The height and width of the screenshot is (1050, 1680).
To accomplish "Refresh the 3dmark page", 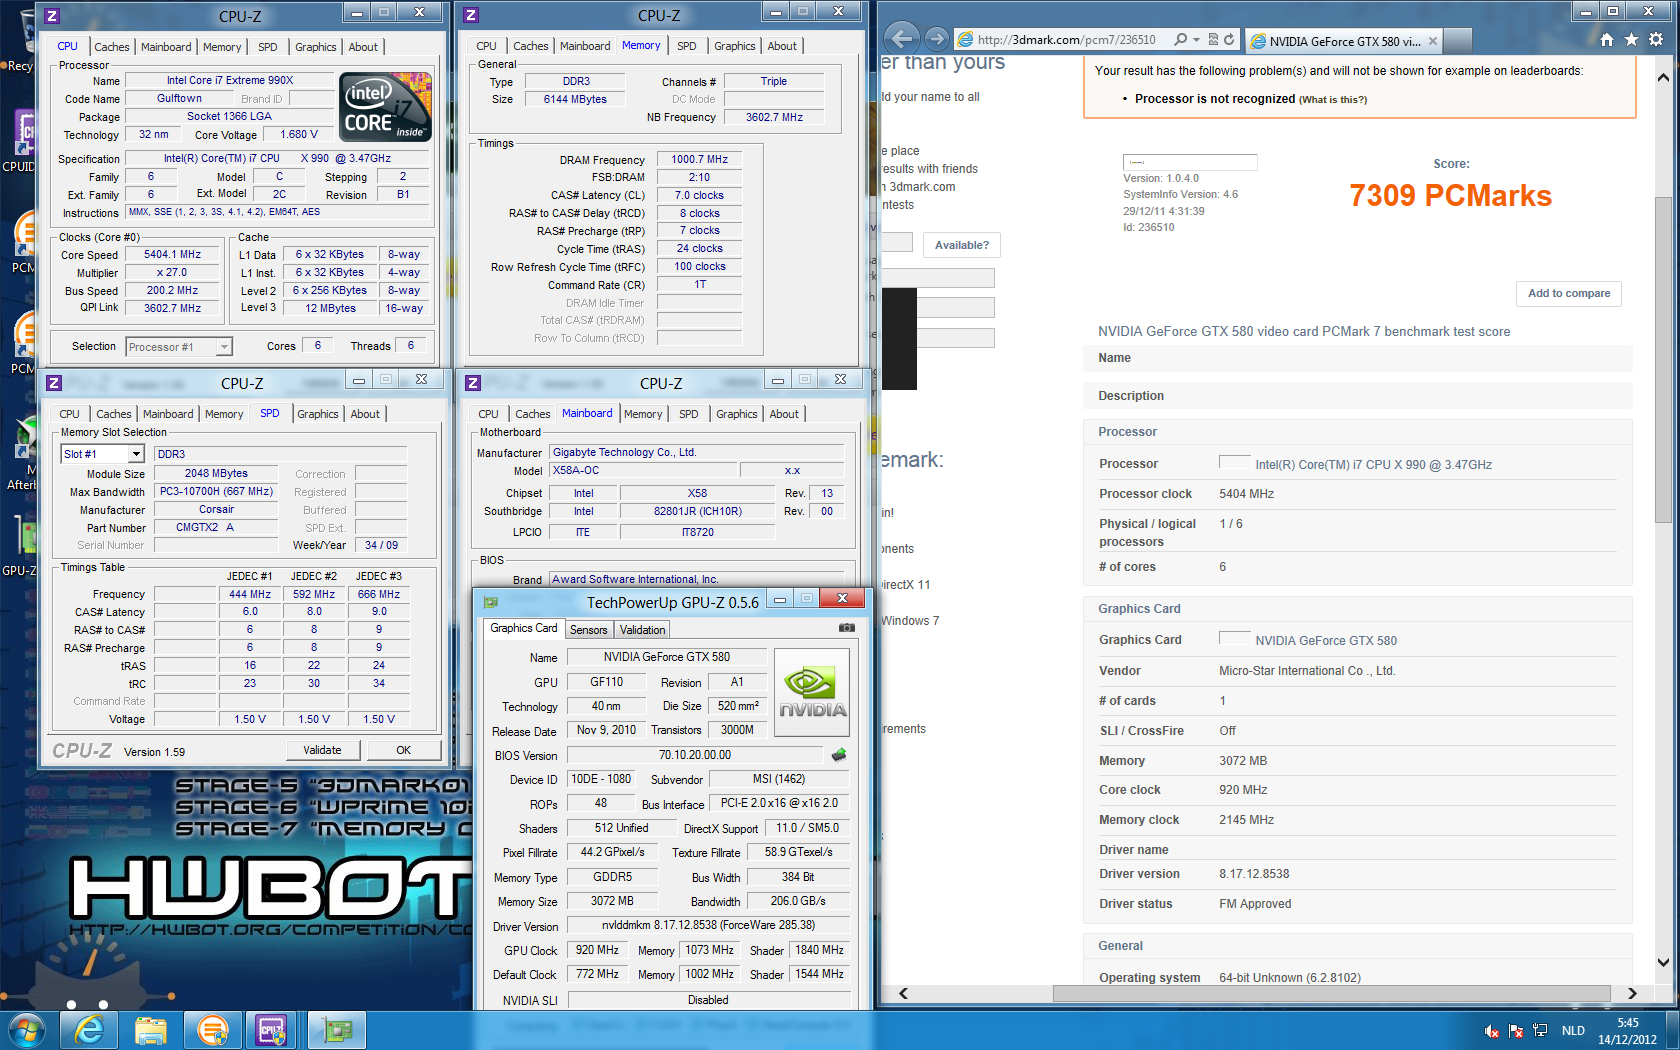I will pyautogui.click(x=1229, y=40).
